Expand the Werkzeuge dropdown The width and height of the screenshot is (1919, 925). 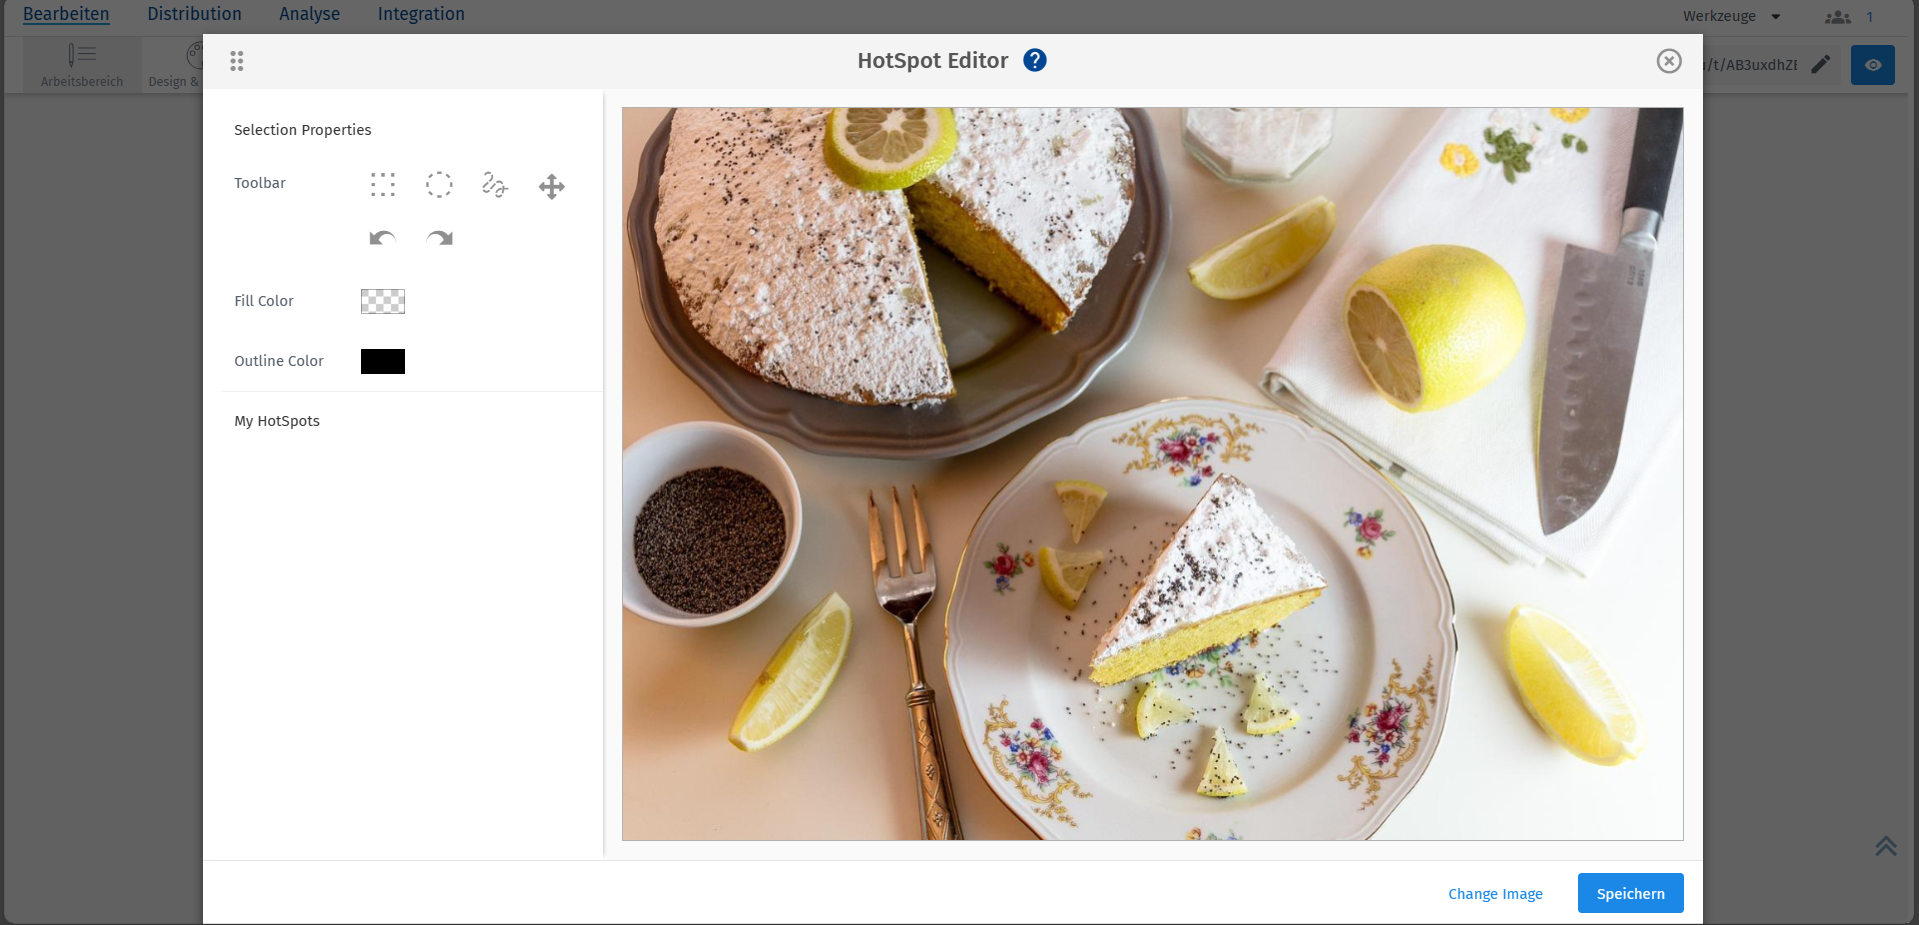[1732, 16]
